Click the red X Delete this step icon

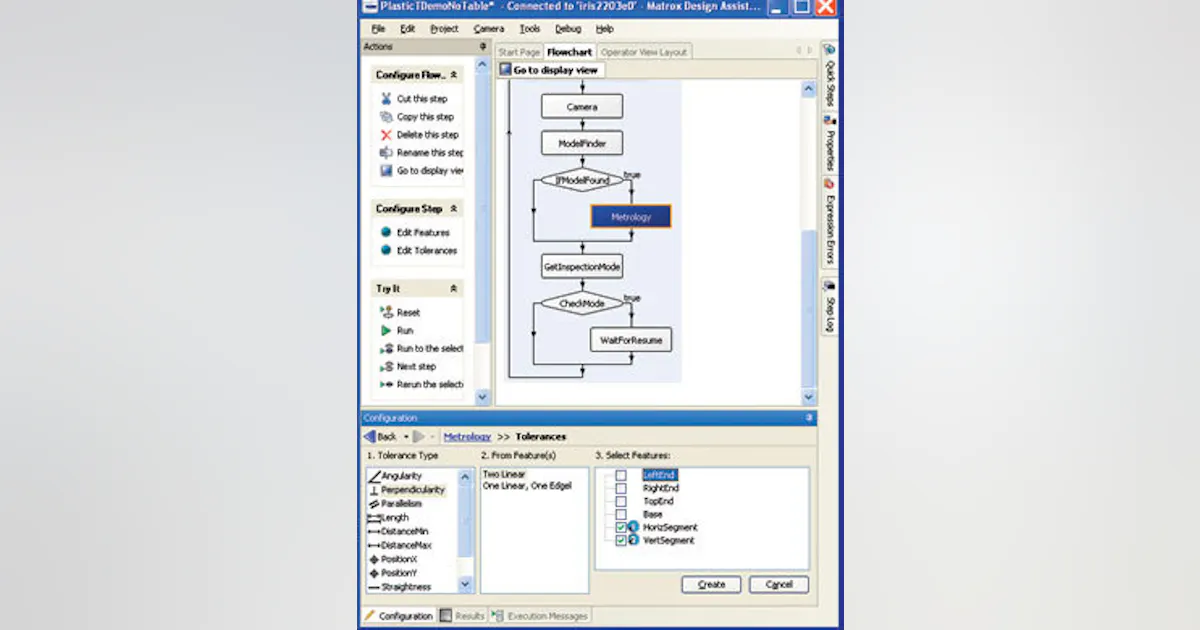tap(387, 135)
